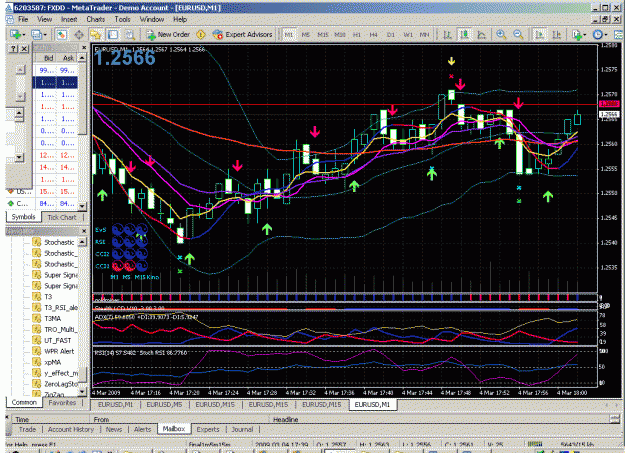Switch to the Favorites tab in Navigator

coord(62,402)
